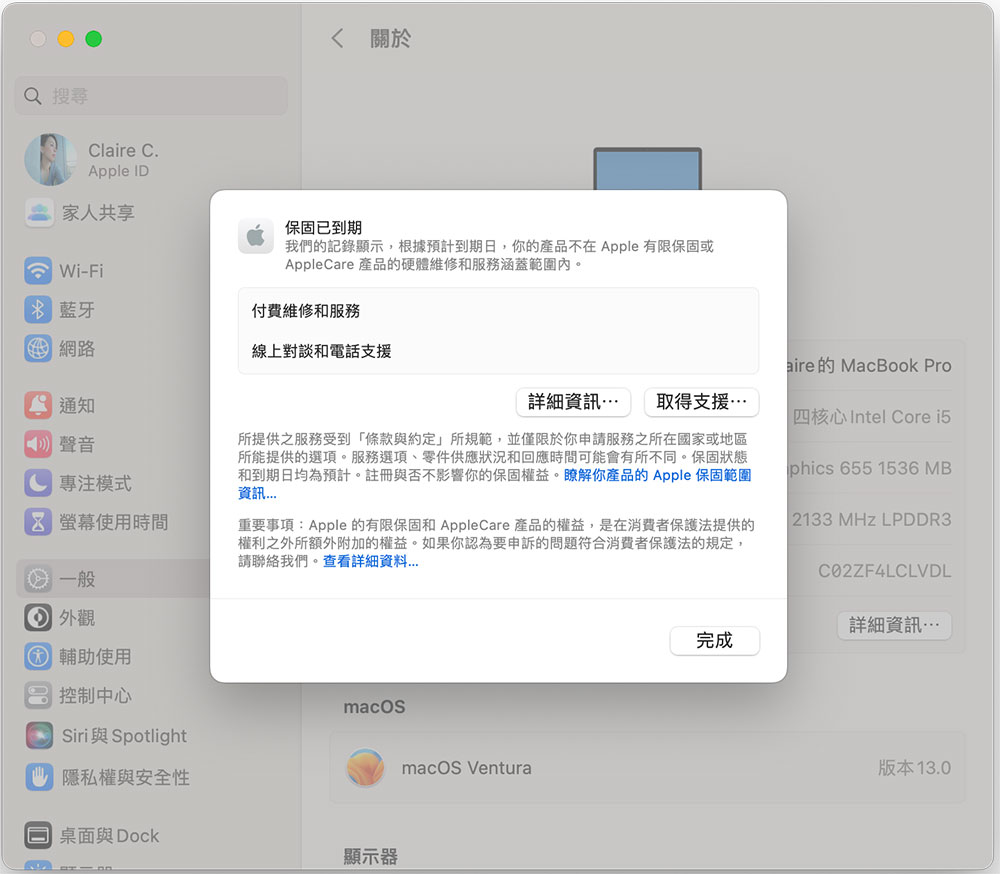Open 桌面與 Dock label

[x=109, y=836]
